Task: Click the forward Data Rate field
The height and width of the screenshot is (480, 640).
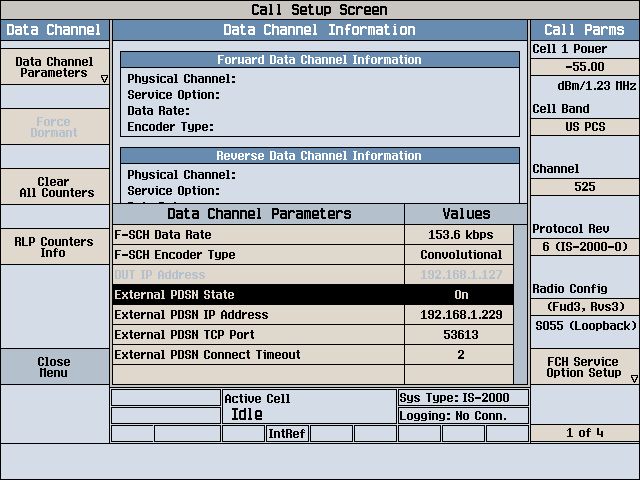Action: pyautogui.click(x=158, y=111)
